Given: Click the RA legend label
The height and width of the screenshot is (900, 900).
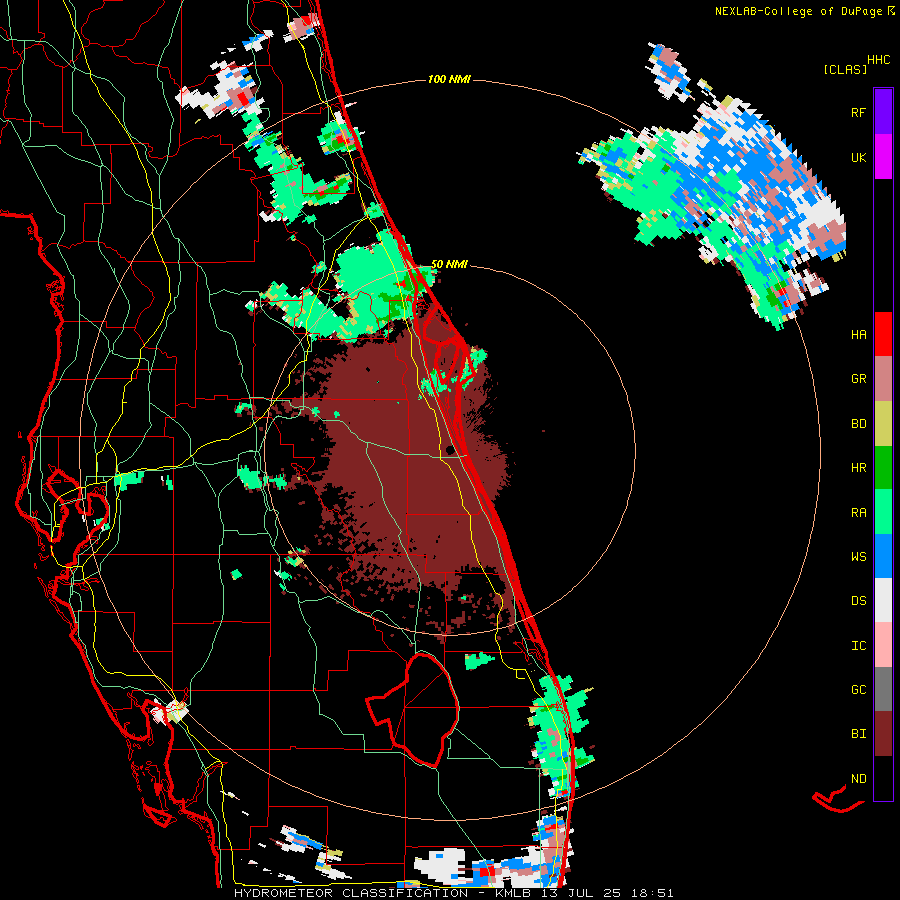Looking at the screenshot, I should point(858,513).
